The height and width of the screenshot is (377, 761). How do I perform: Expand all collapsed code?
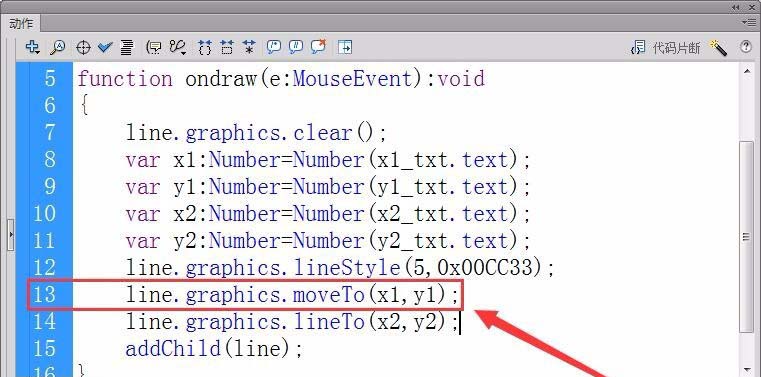click(249, 47)
